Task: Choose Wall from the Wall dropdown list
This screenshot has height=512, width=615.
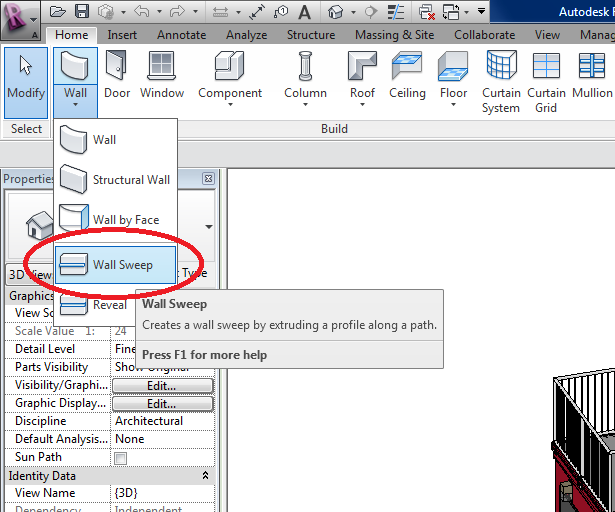Action: (x=115, y=139)
